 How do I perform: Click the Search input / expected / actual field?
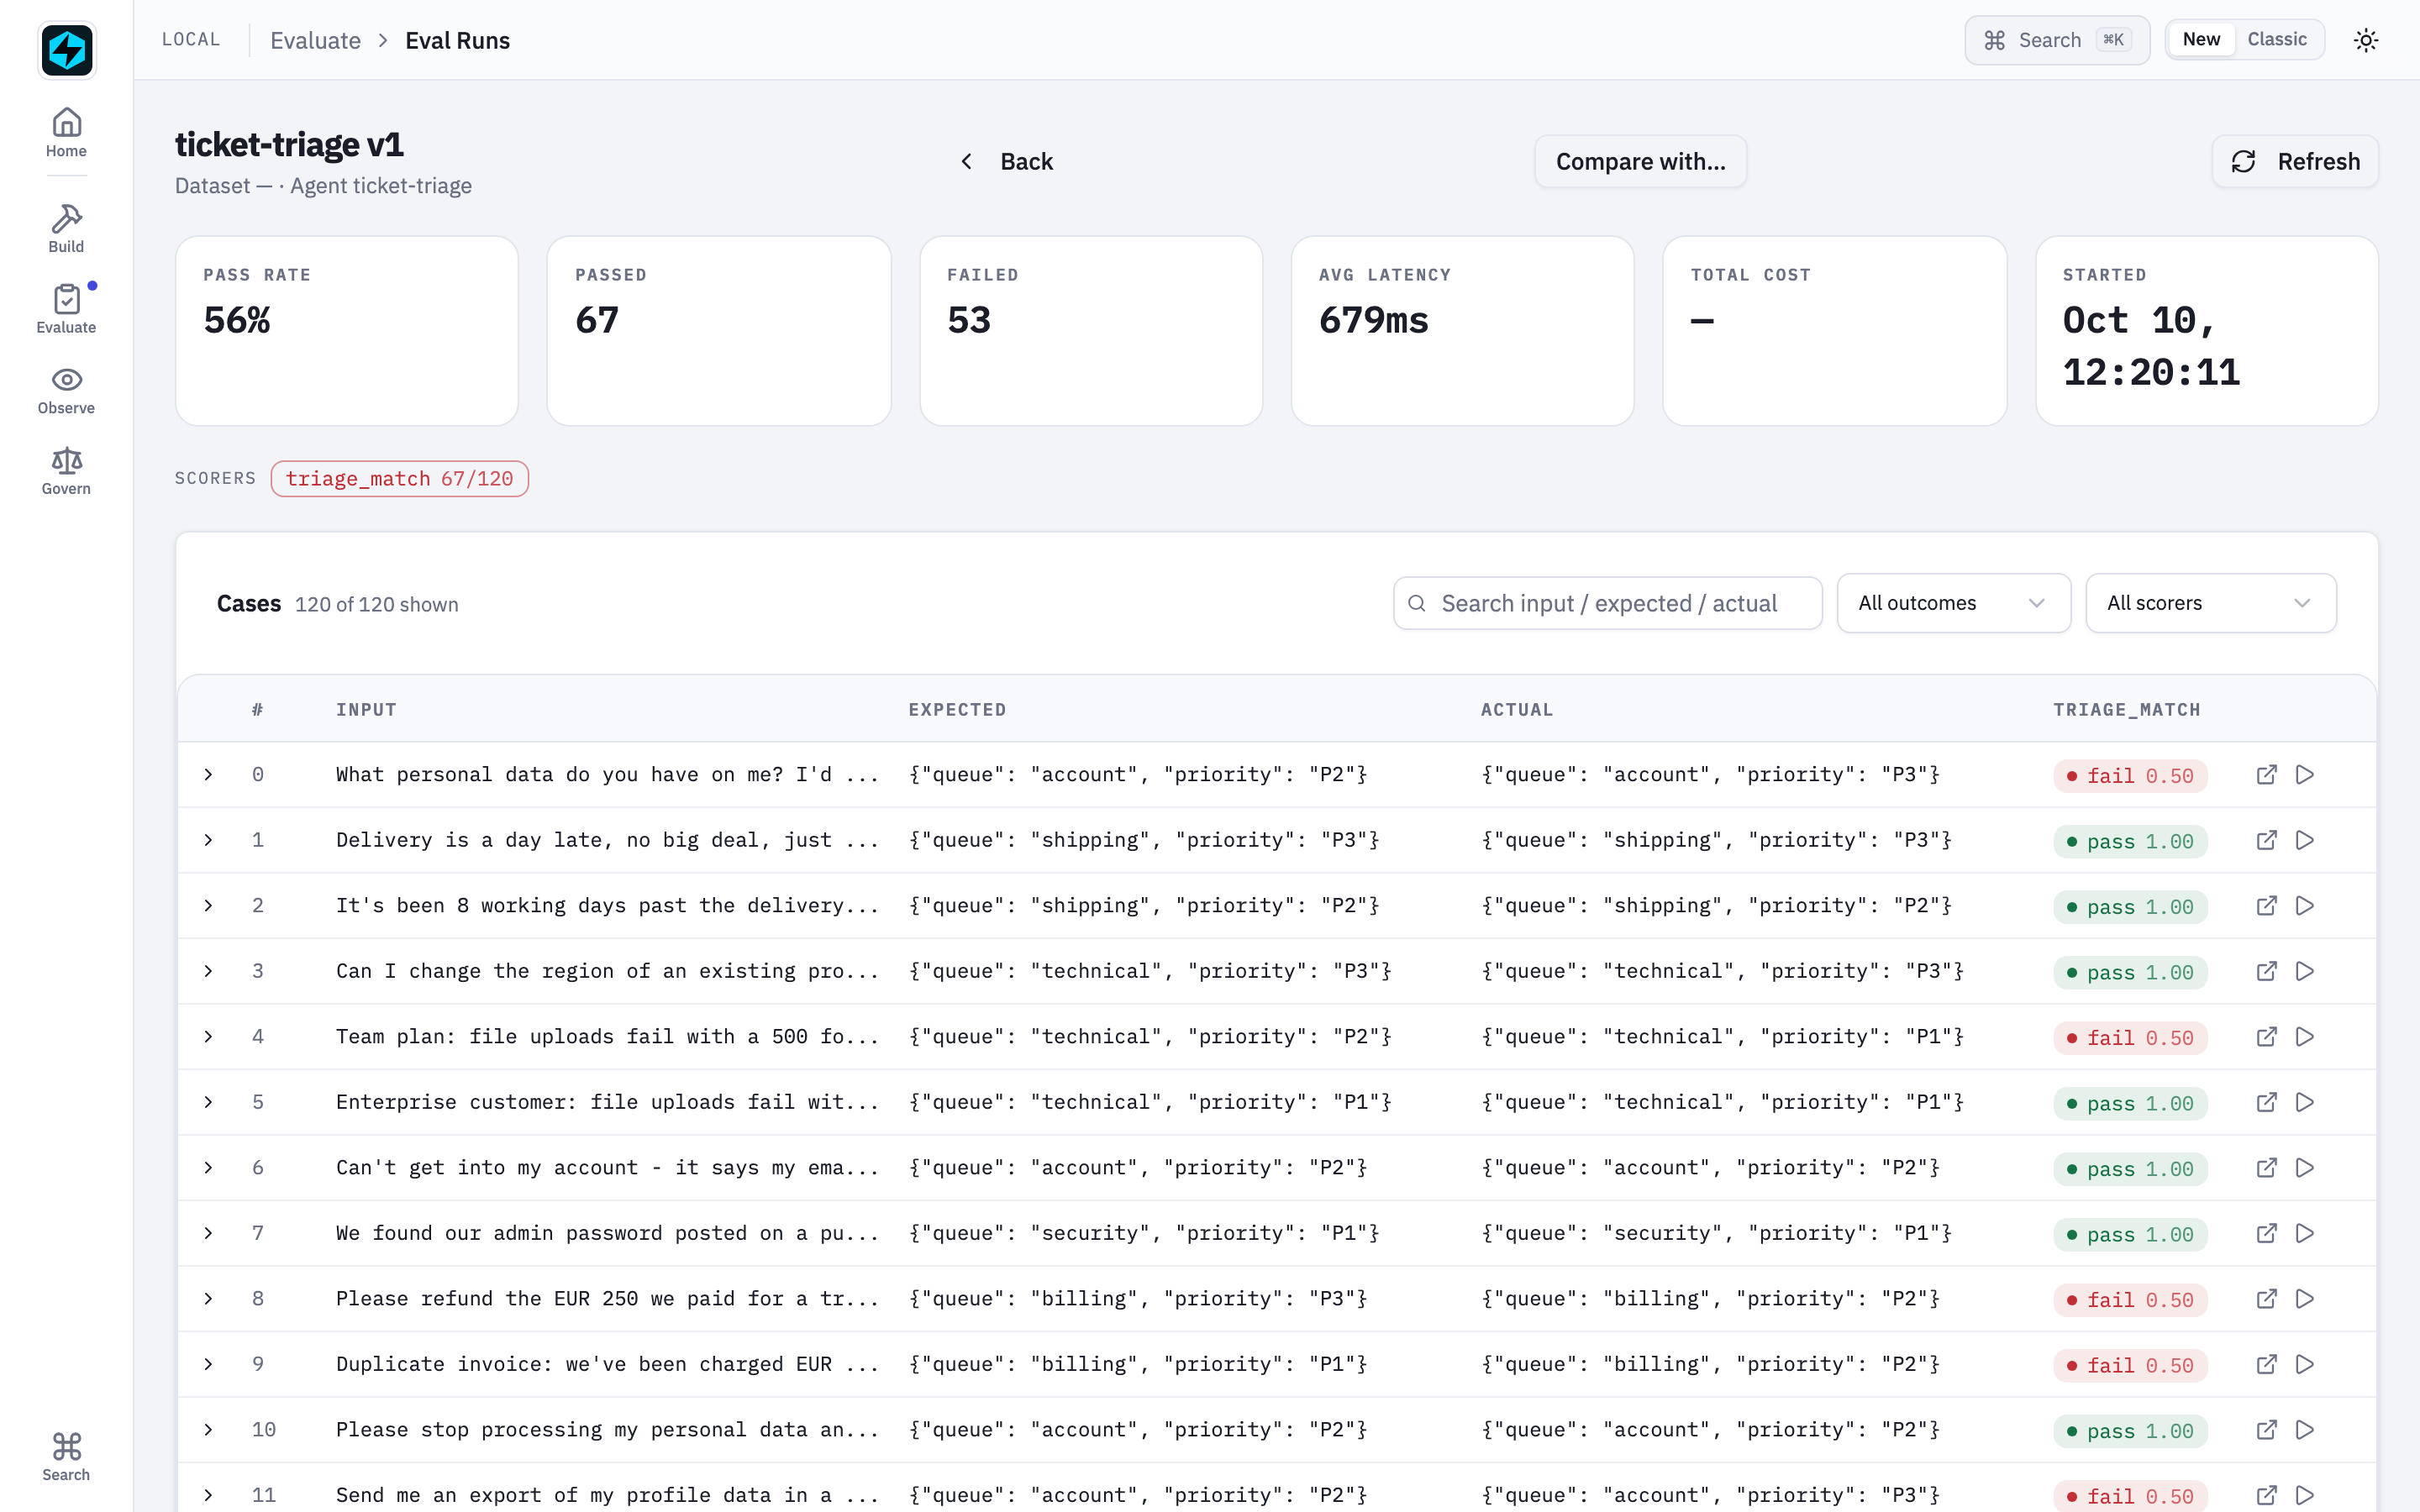click(x=1607, y=603)
